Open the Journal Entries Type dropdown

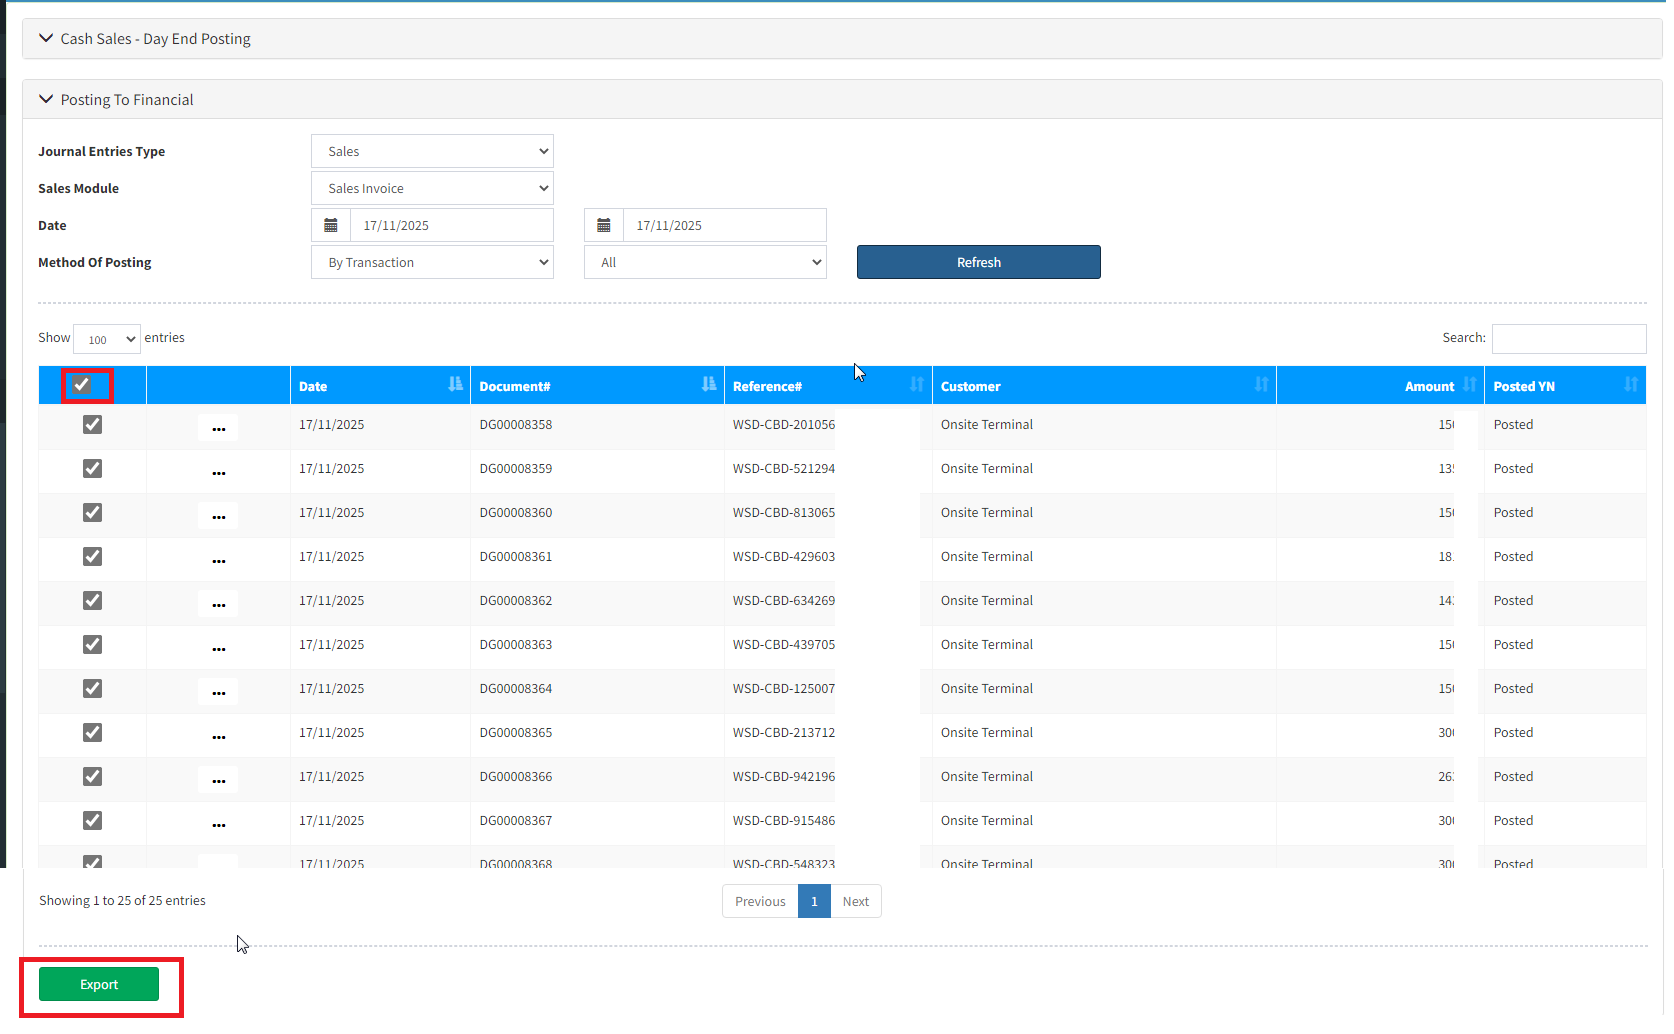(x=432, y=151)
